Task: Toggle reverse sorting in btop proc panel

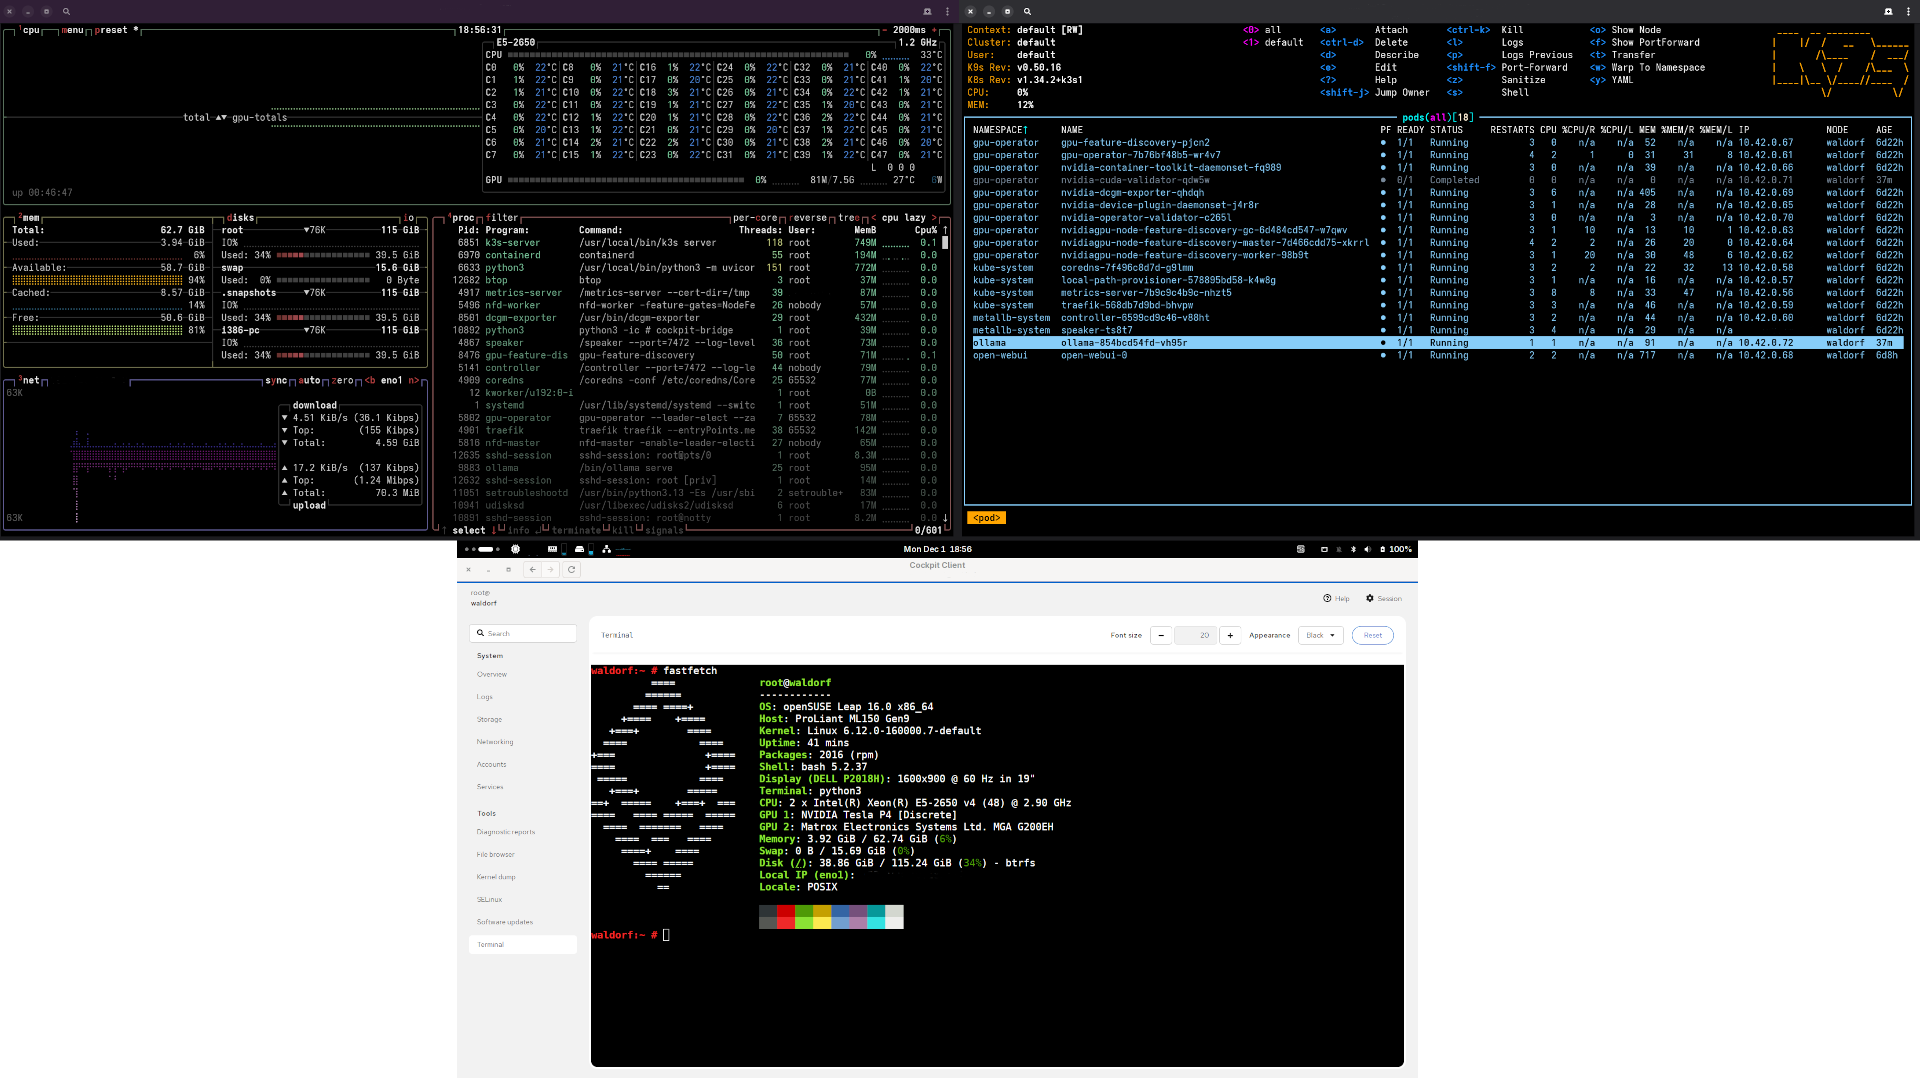Action: point(809,217)
